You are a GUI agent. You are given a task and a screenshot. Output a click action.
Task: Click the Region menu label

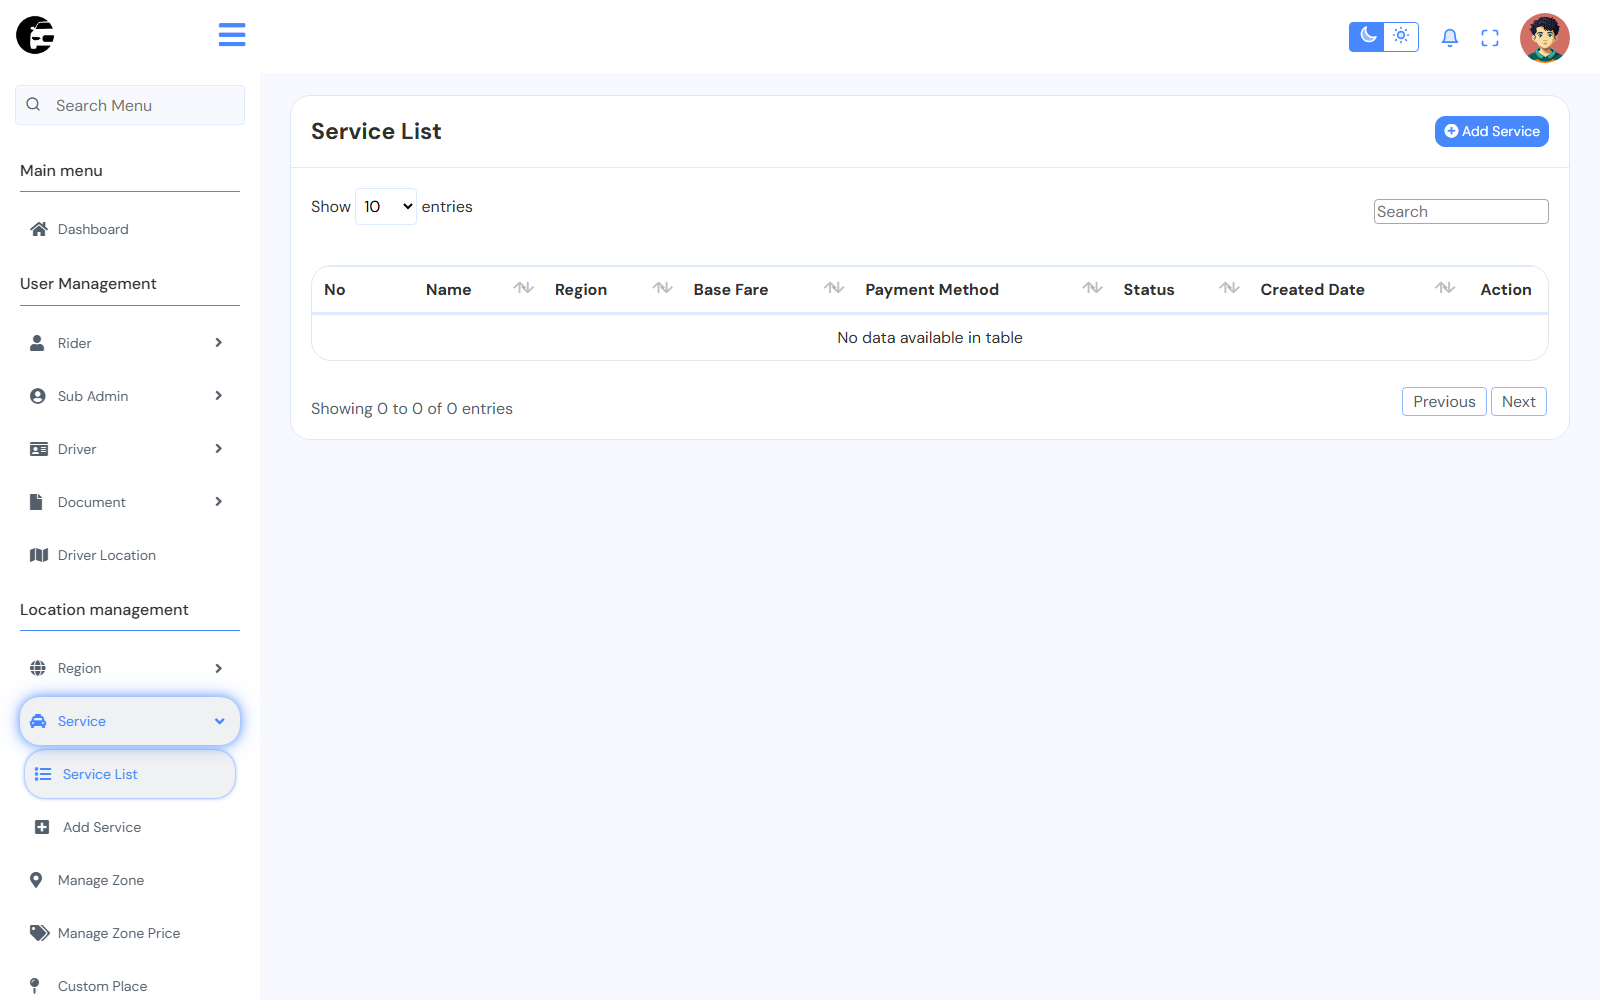point(79,668)
